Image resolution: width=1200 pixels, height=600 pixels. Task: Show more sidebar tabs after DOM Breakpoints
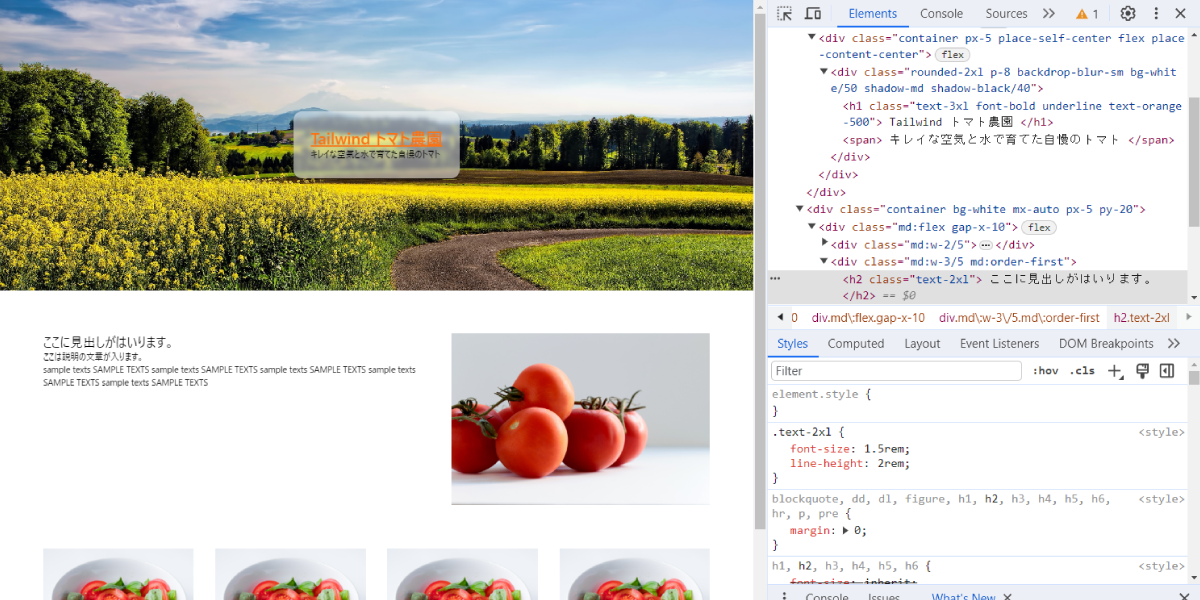[1174, 344]
